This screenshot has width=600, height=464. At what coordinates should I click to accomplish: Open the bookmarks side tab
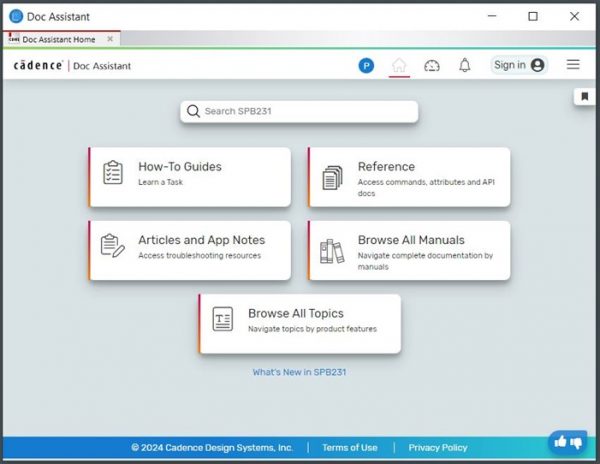coord(584,96)
